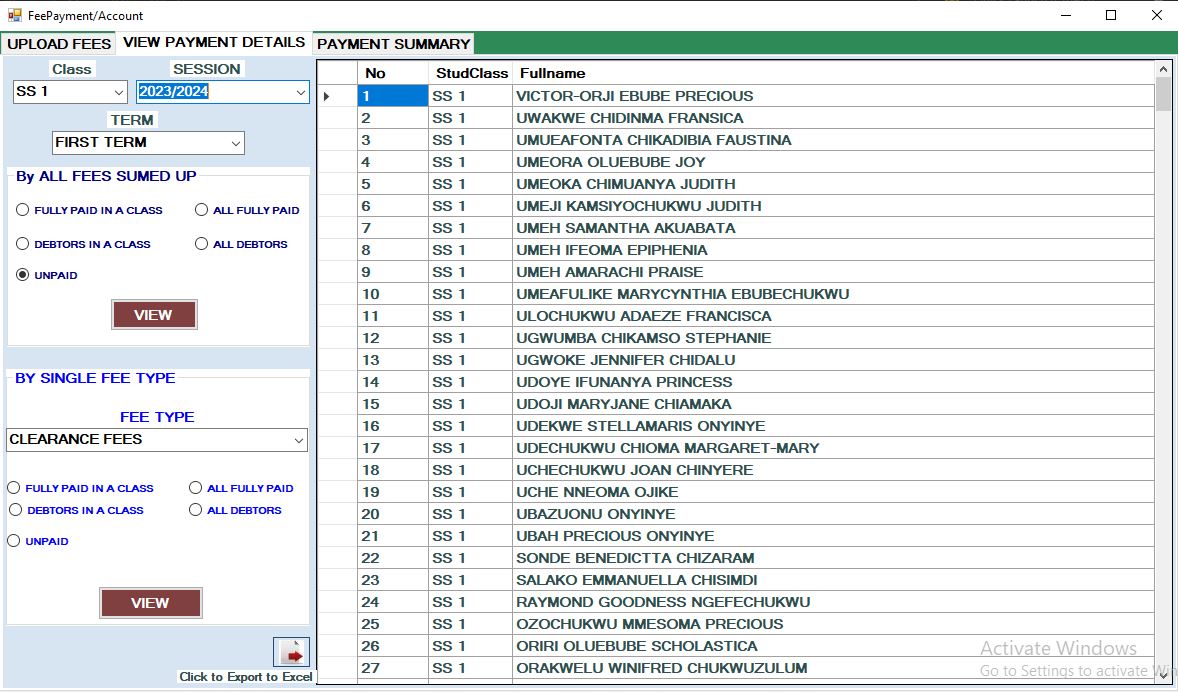1178x692 pixels.
Task: Click the current row arrow indicator
Action: point(327,96)
